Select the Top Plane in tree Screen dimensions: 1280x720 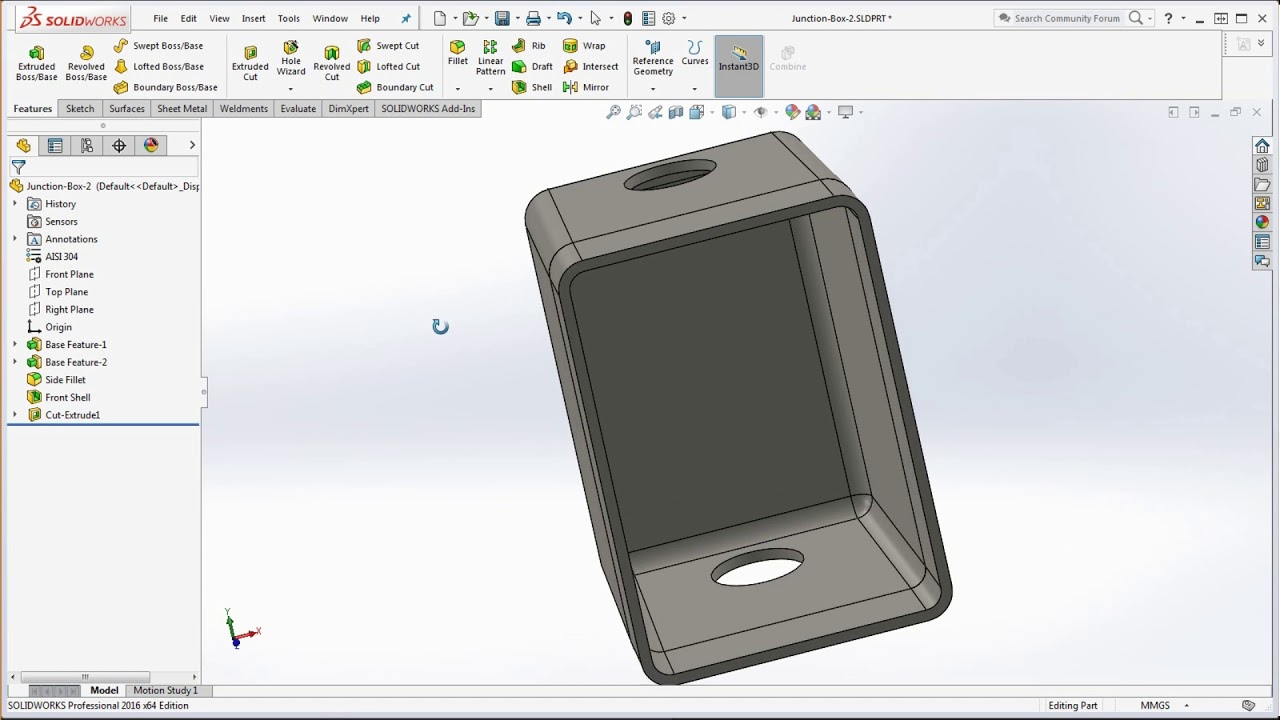click(58, 291)
